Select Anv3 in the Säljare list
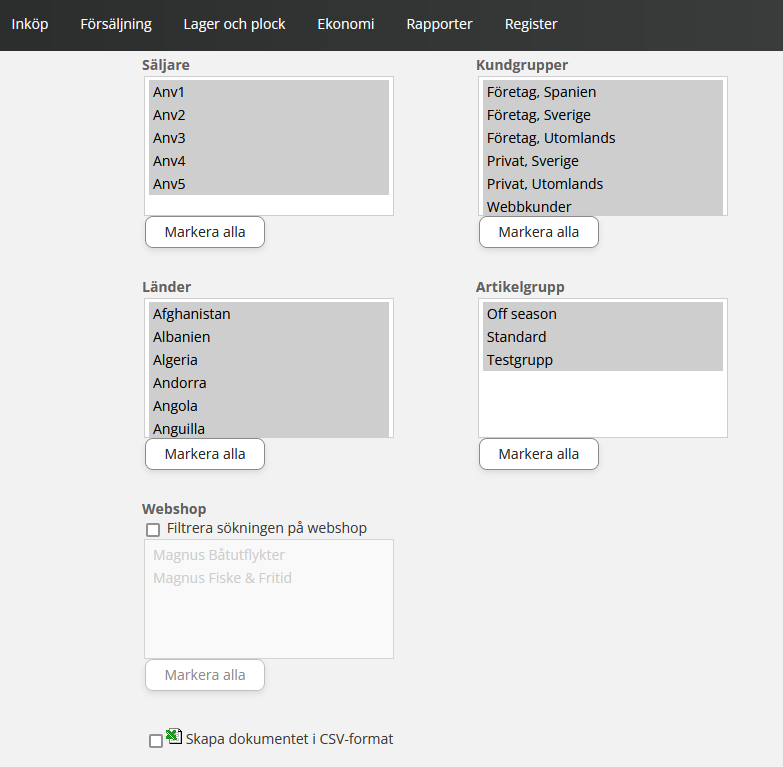The image size is (783, 767). click(268, 138)
